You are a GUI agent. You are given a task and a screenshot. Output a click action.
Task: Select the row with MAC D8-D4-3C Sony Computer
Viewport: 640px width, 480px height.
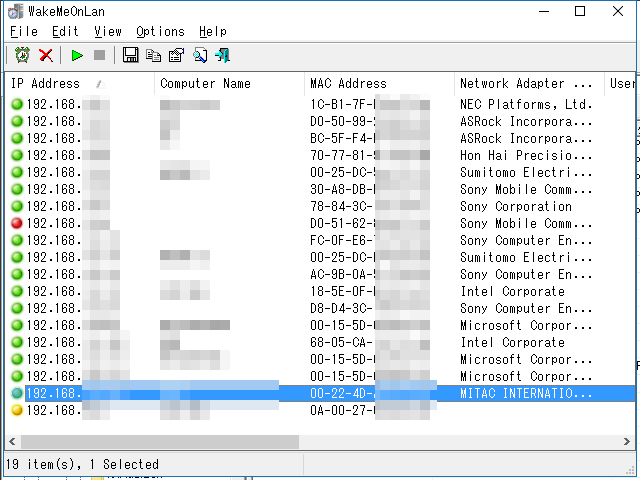pyautogui.click(x=320, y=308)
